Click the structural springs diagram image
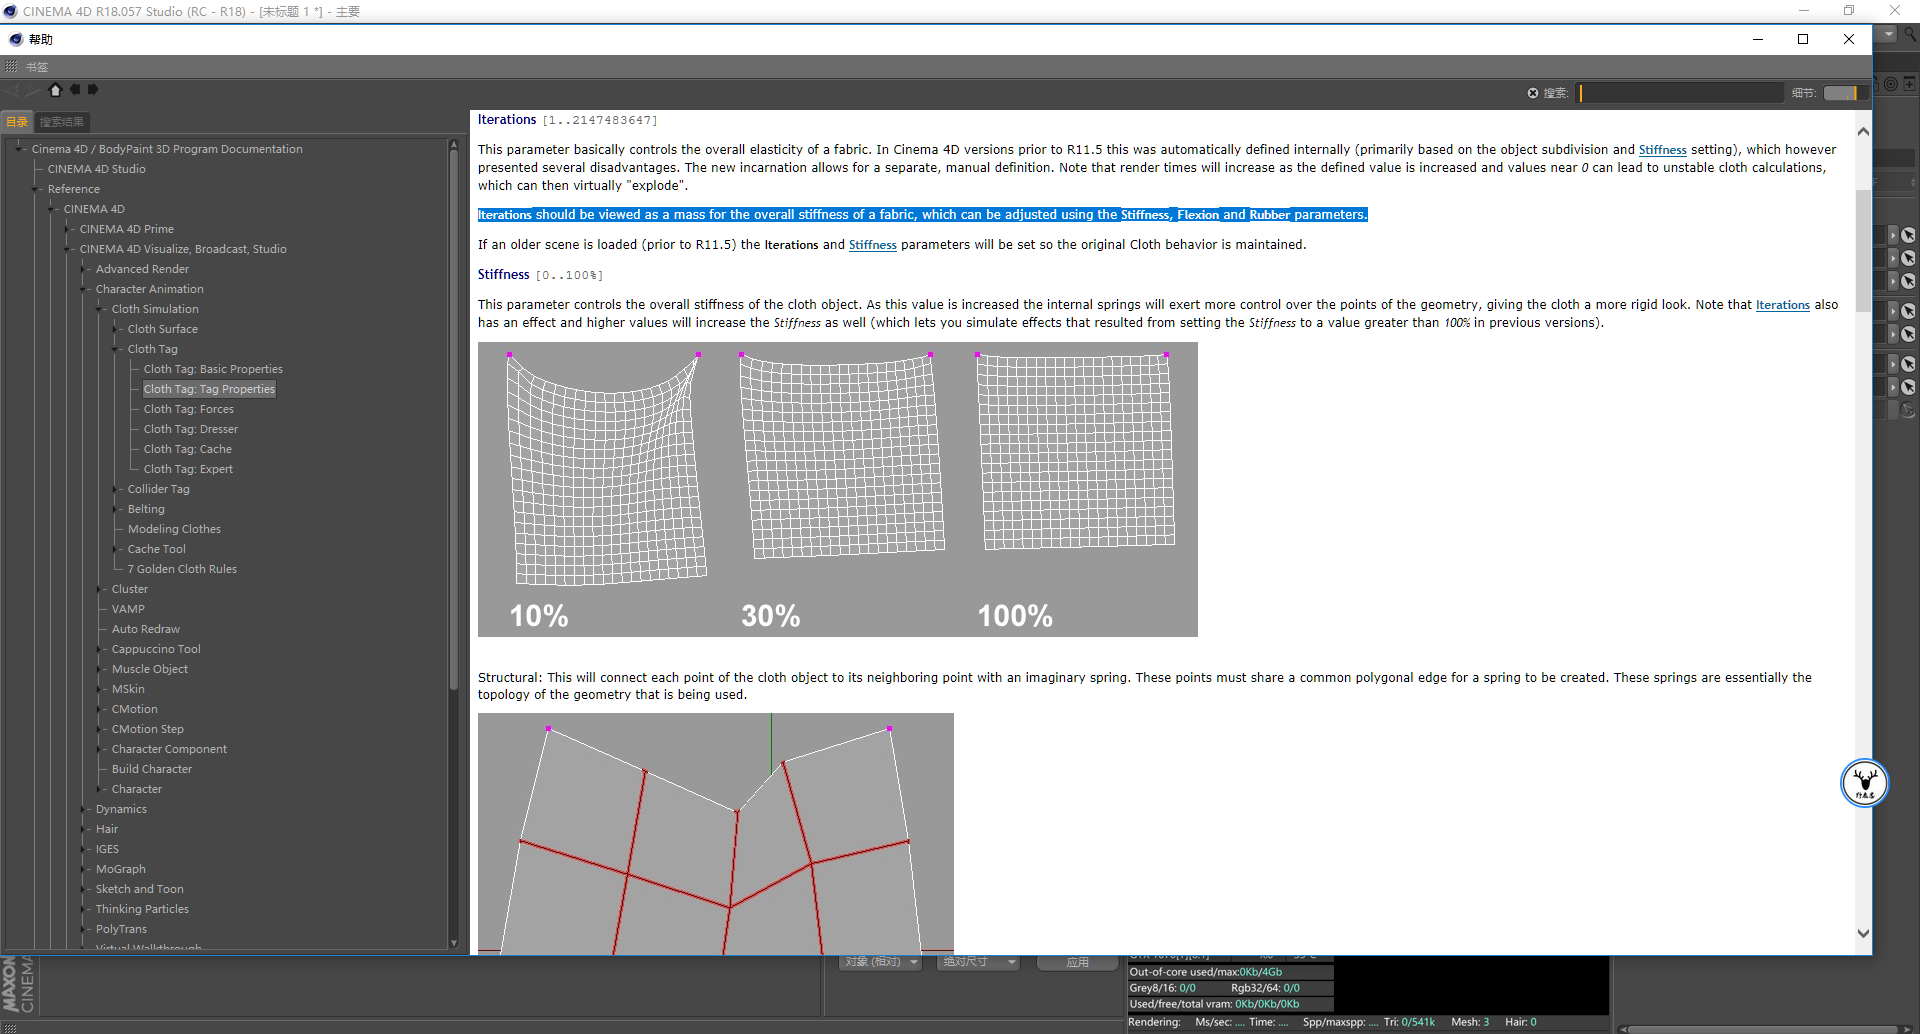 click(715, 833)
